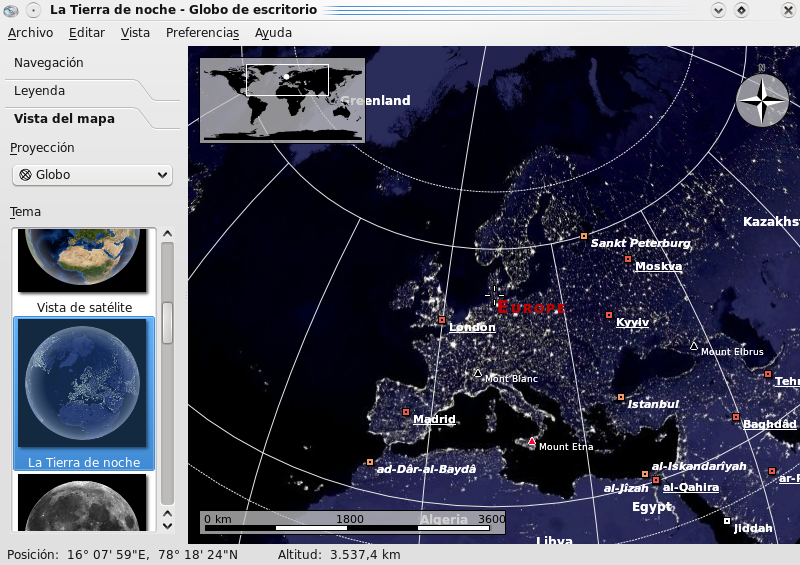Open the Proyección Globo dropdown
The height and width of the screenshot is (565, 800).
[x=92, y=175]
